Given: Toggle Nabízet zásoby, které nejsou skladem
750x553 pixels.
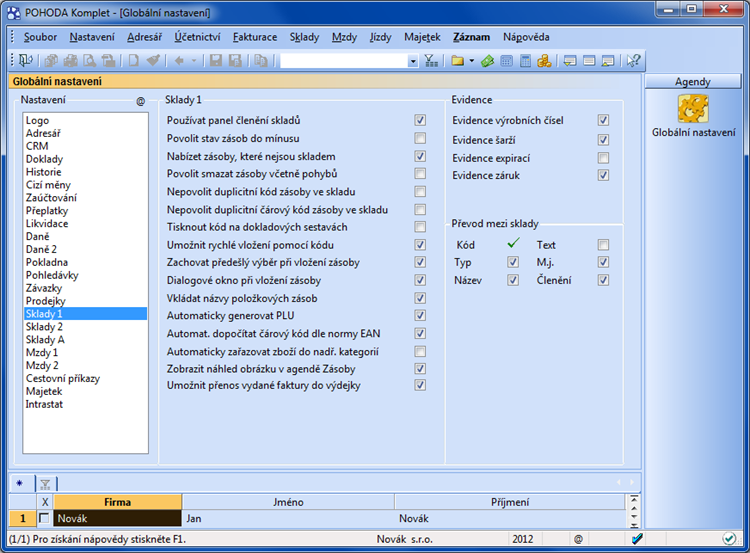Looking at the screenshot, I should click(420, 156).
